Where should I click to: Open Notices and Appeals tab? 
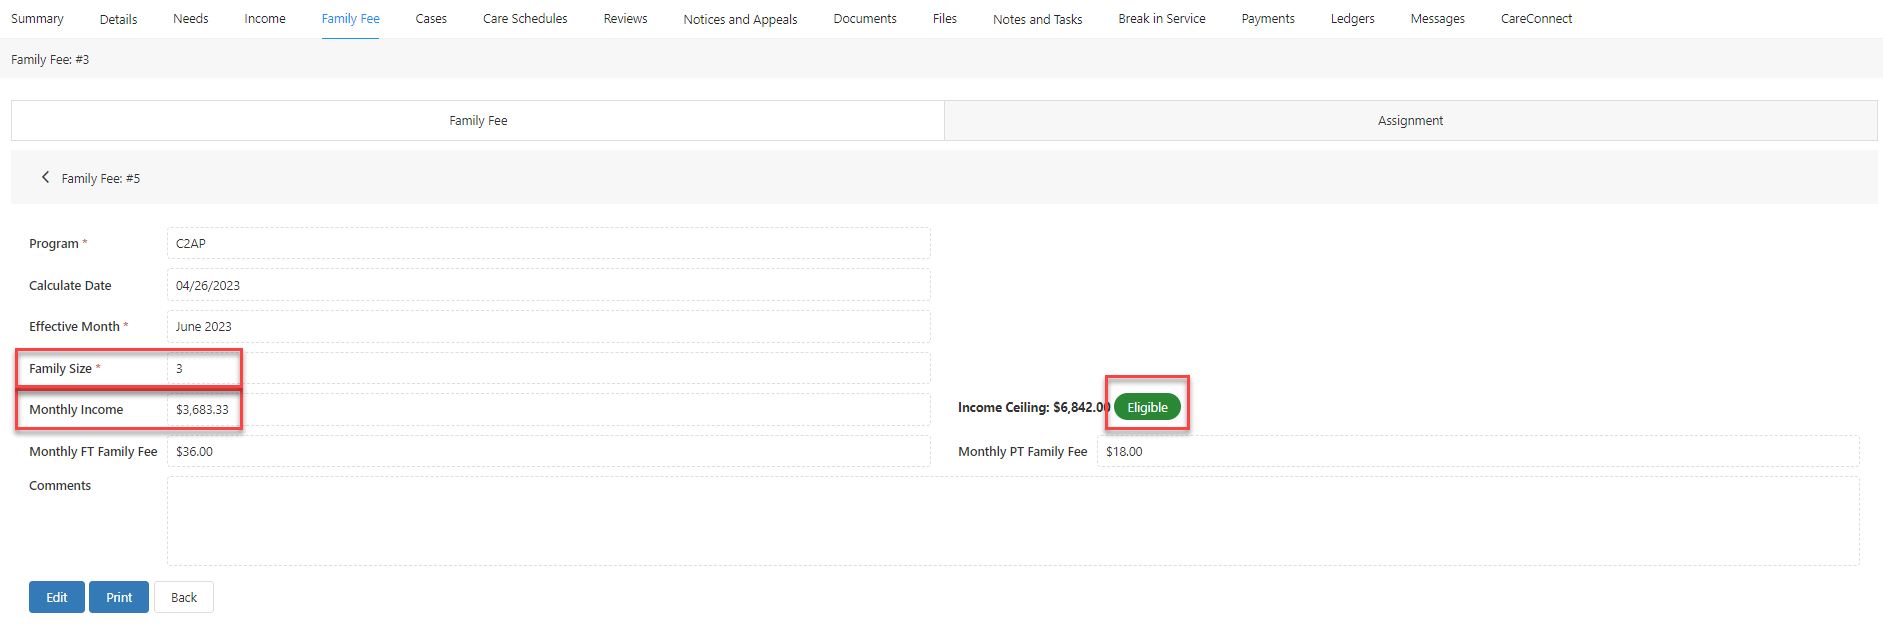[740, 19]
